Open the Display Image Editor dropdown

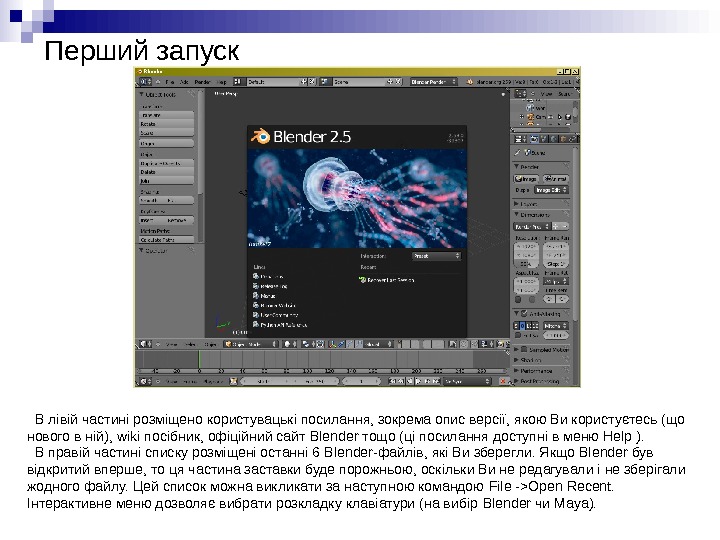tap(551, 190)
